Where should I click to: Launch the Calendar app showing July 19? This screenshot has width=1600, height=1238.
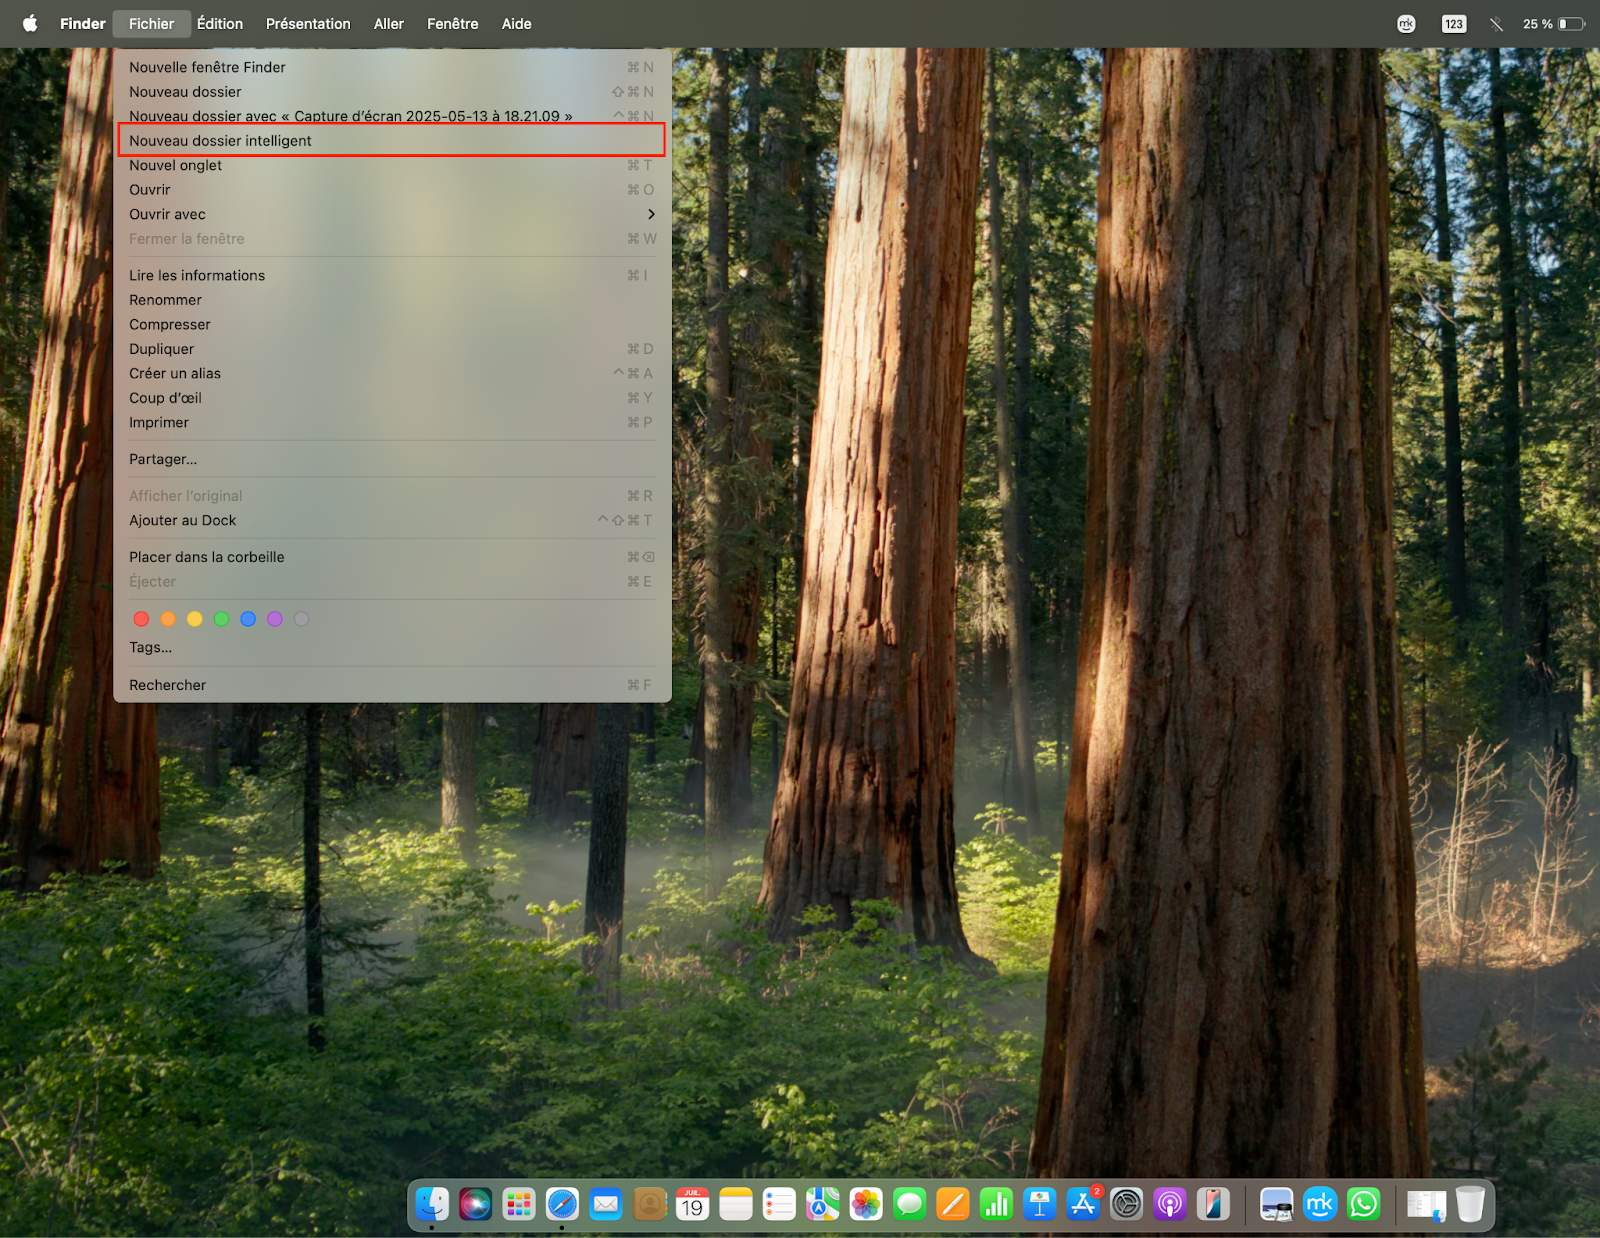coord(692,1204)
